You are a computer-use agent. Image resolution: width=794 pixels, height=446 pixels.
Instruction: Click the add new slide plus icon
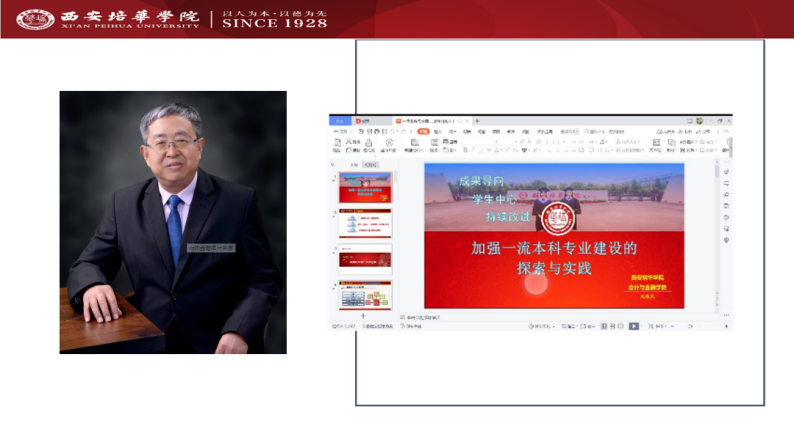point(363,316)
